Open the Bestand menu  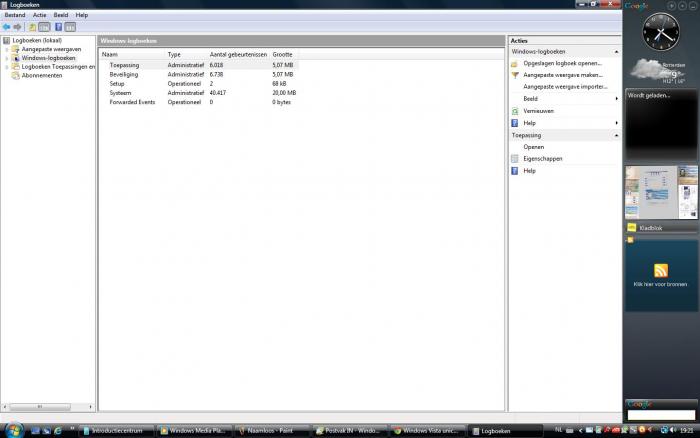15,15
